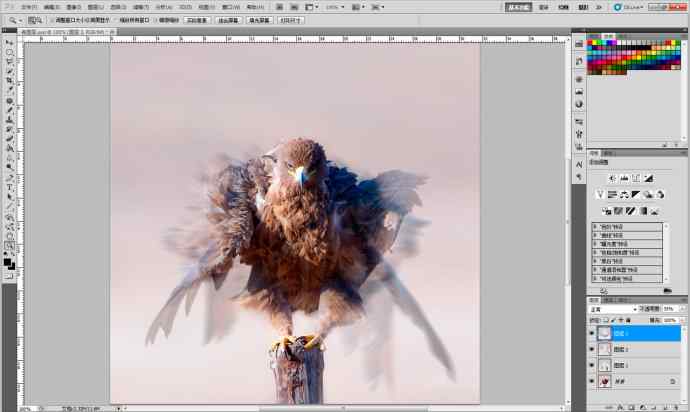The height and width of the screenshot is (412, 690).
Task: Toggle visibility of the 背景 layer
Action: click(x=592, y=381)
